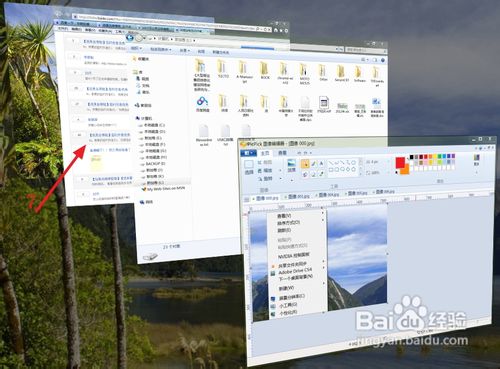Viewport: 500px width, 369px height.
Task: Switch to document tab 图像 004.jpg
Action: coord(328,195)
